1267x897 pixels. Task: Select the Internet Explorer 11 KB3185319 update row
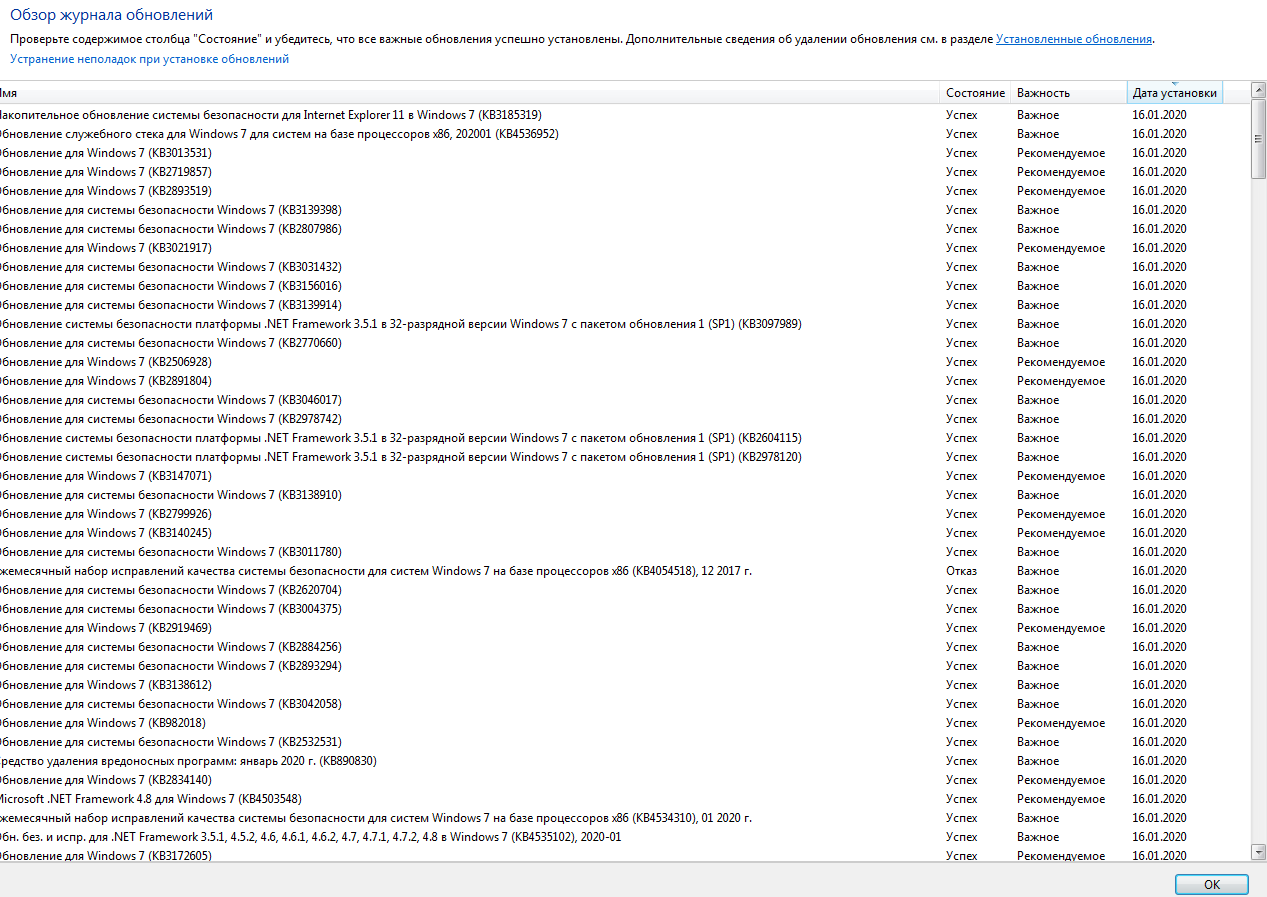[625, 115]
